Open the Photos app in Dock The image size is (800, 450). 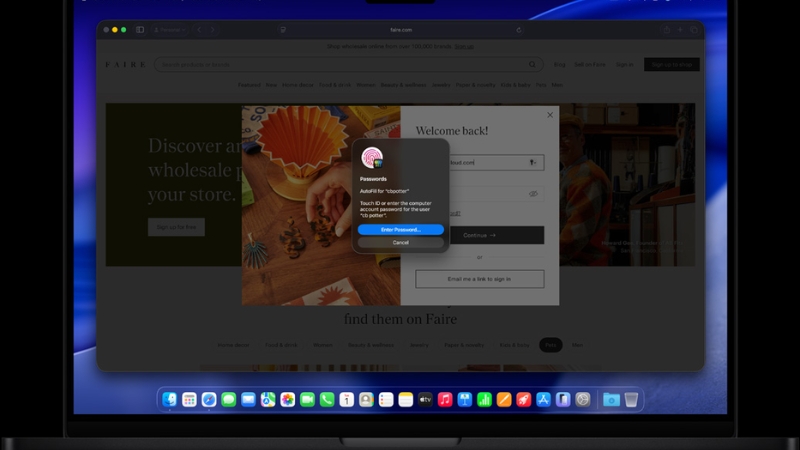point(287,399)
